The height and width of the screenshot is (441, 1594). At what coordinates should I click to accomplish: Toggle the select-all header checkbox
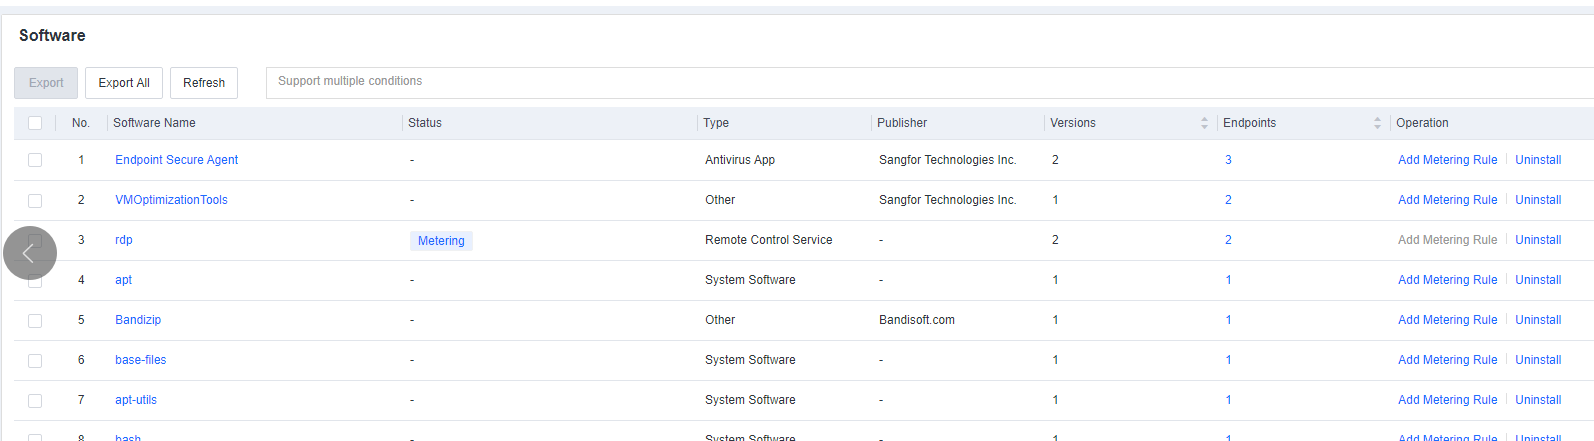(35, 123)
